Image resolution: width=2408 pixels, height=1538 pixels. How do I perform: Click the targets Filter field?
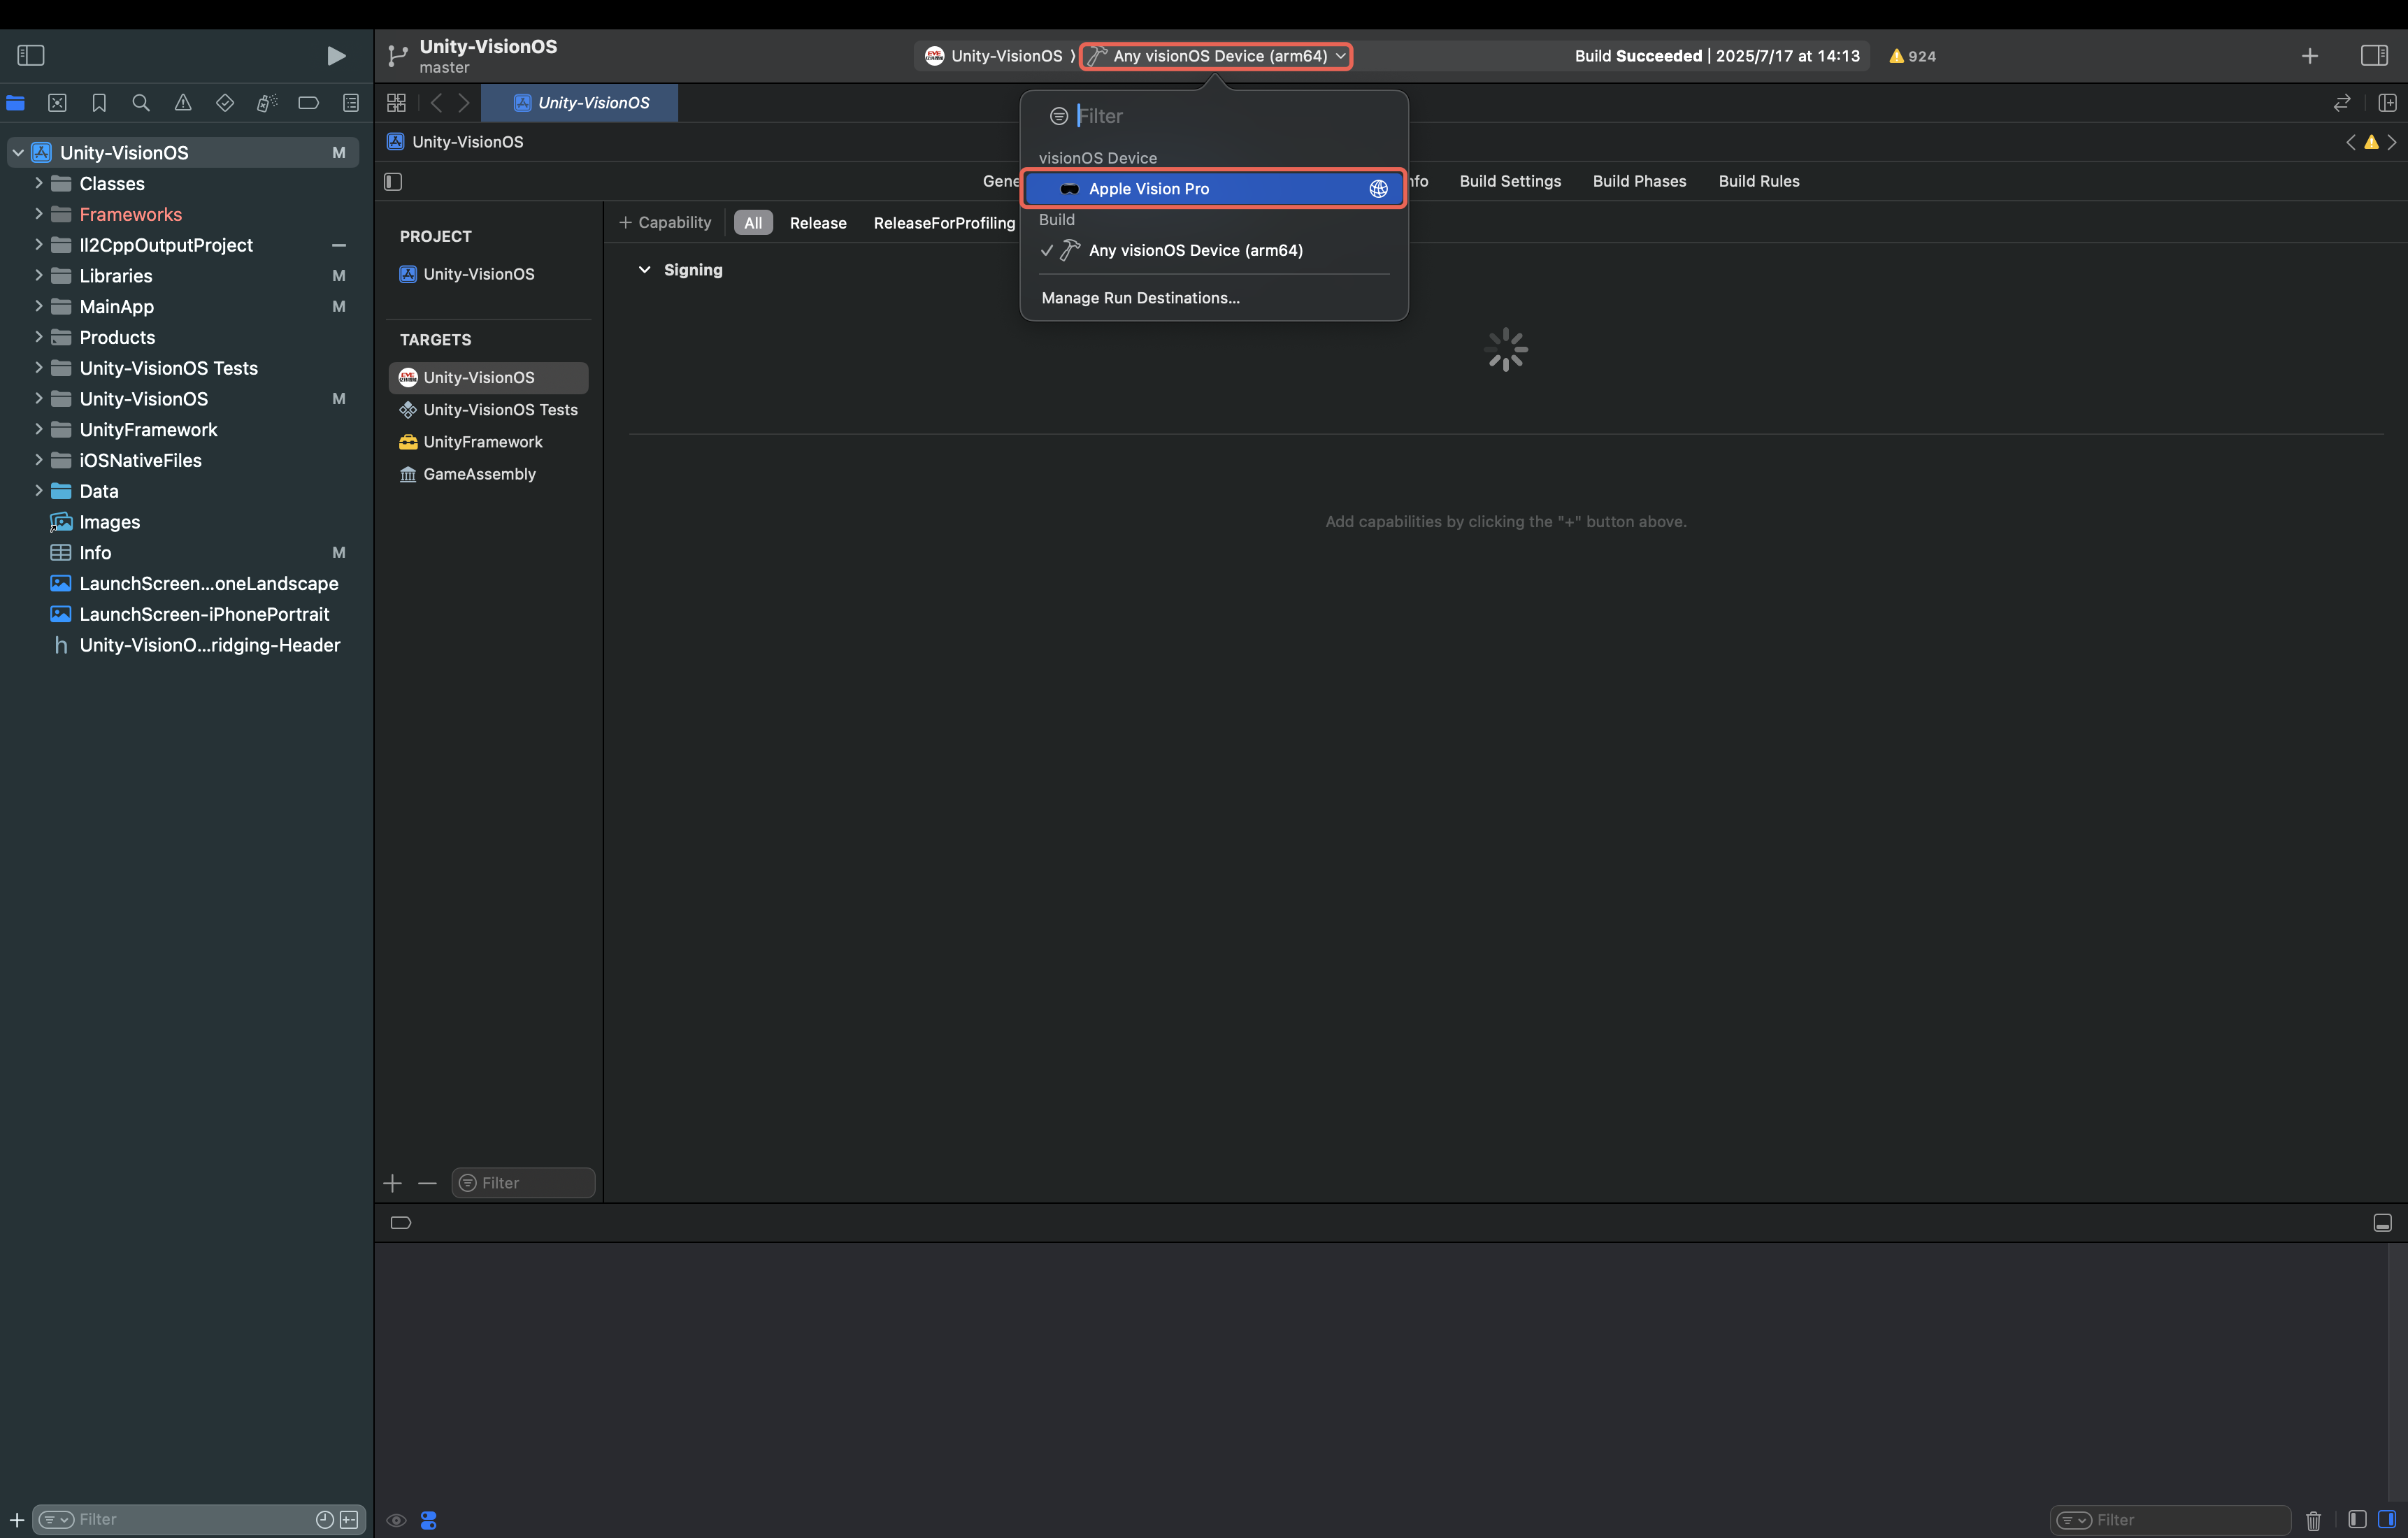tap(523, 1183)
